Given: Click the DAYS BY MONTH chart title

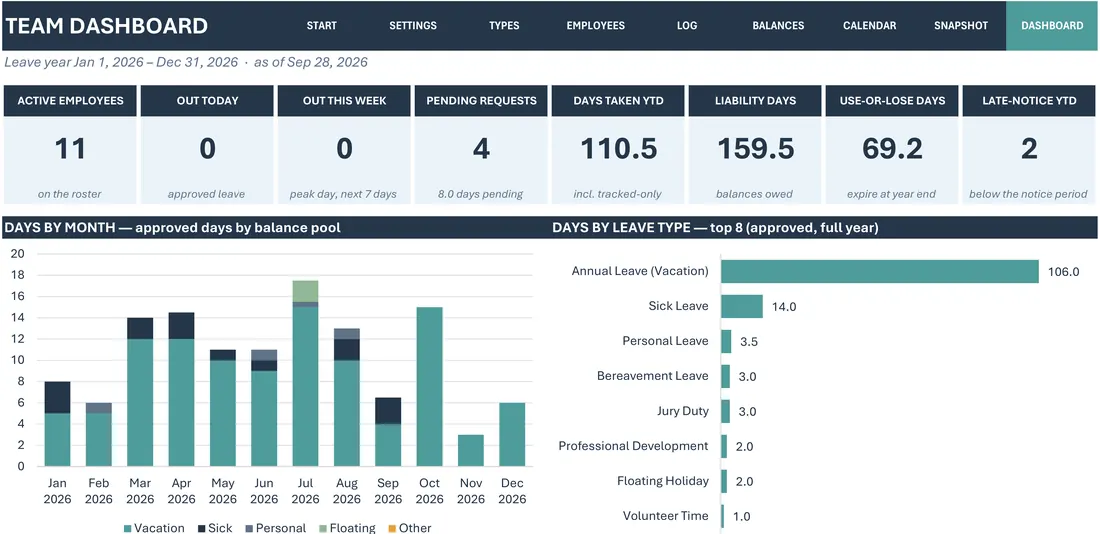Looking at the screenshot, I should [173, 227].
